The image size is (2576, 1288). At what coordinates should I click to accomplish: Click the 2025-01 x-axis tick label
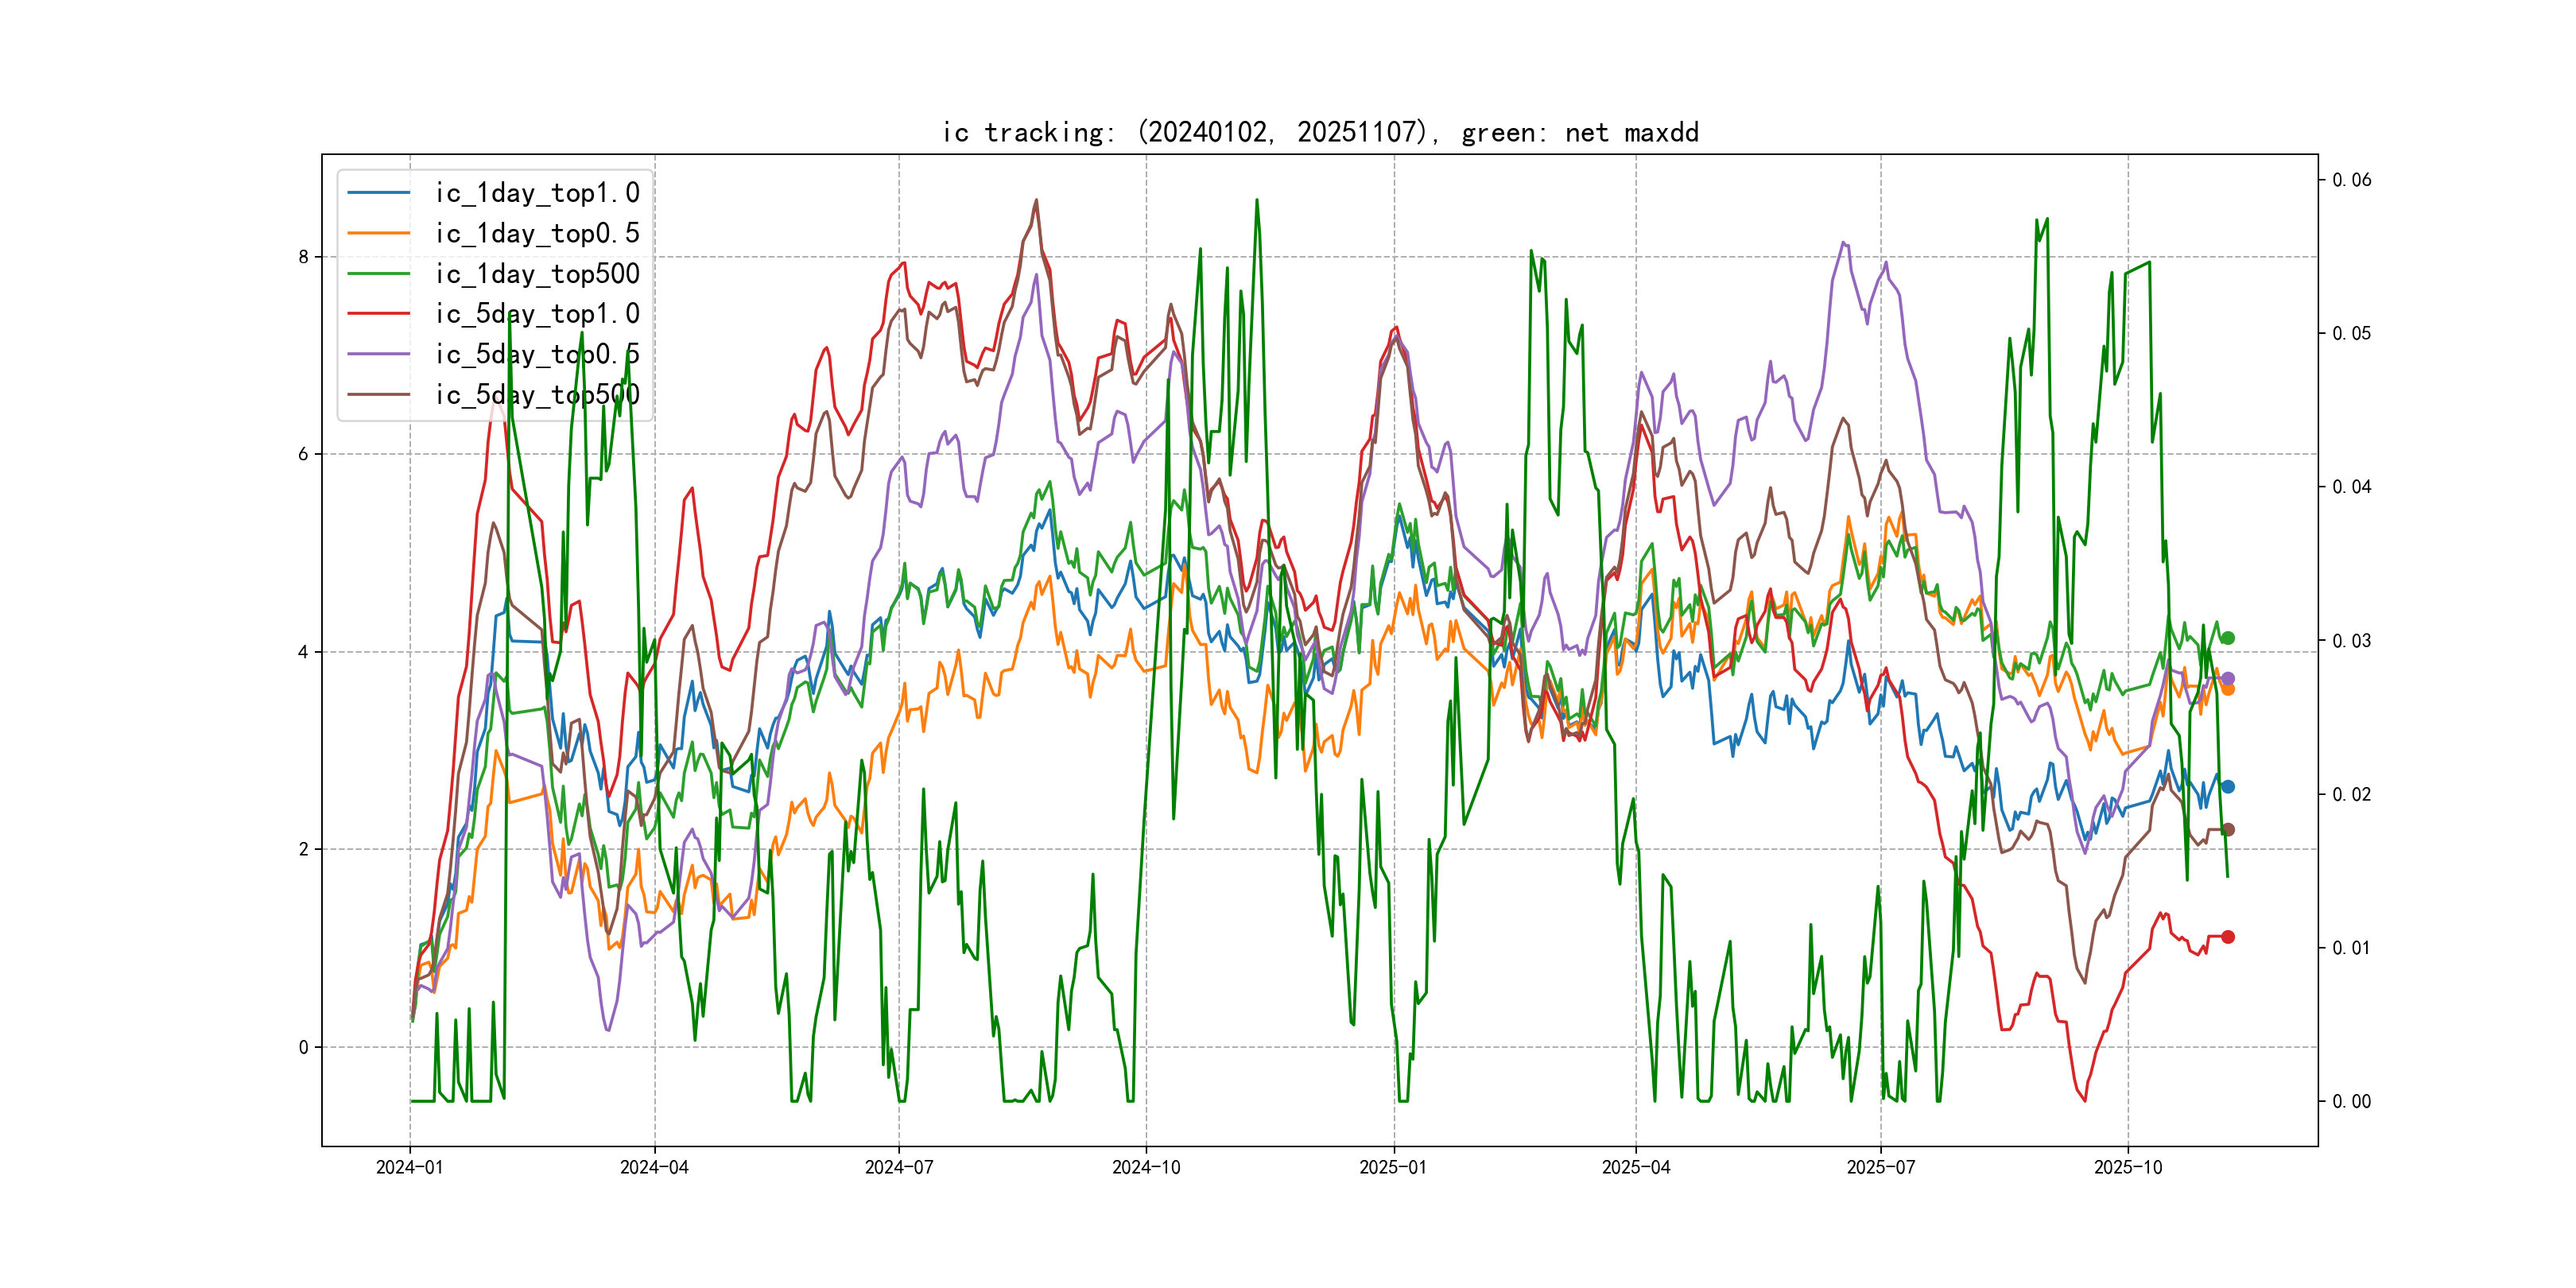(x=1393, y=1167)
